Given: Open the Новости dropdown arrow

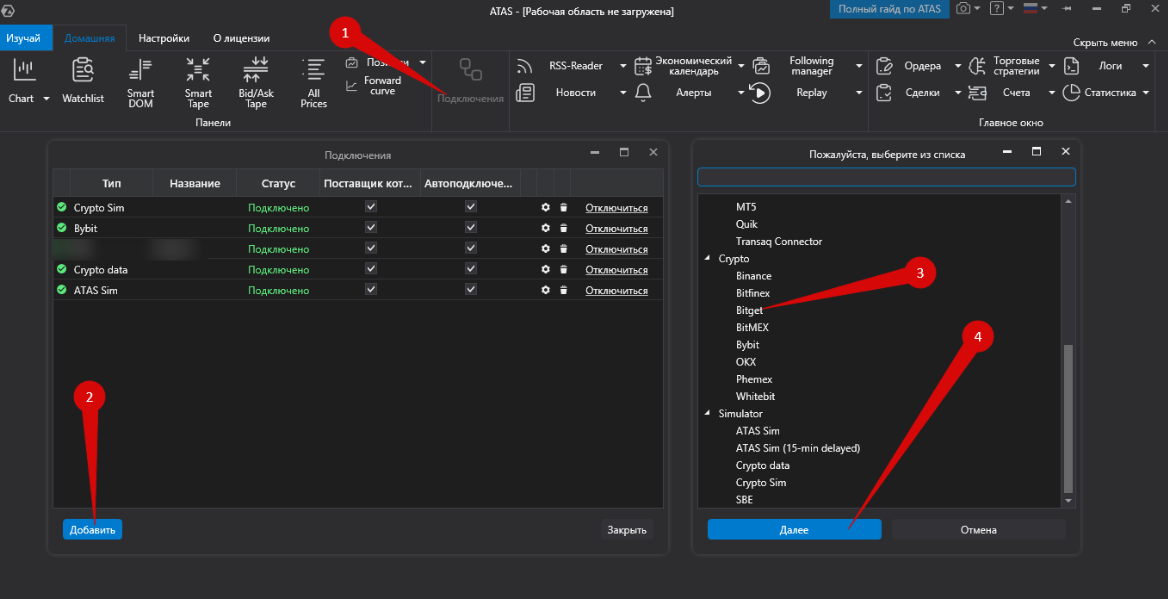Looking at the screenshot, I should pyautogui.click(x=623, y=92).
